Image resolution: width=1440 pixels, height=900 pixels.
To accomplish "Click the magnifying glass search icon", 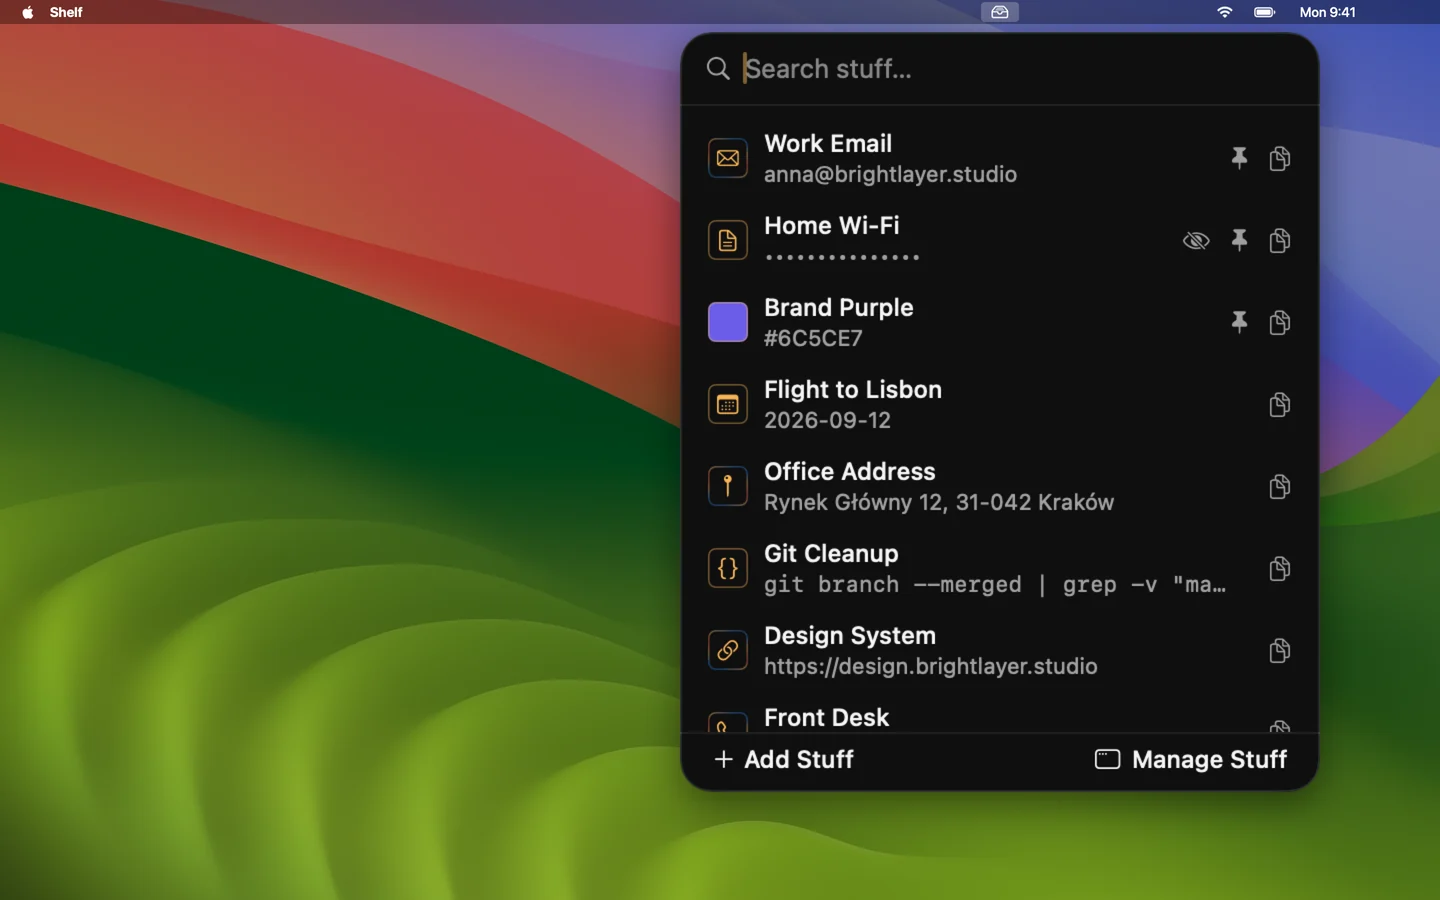I will (718, 69).
